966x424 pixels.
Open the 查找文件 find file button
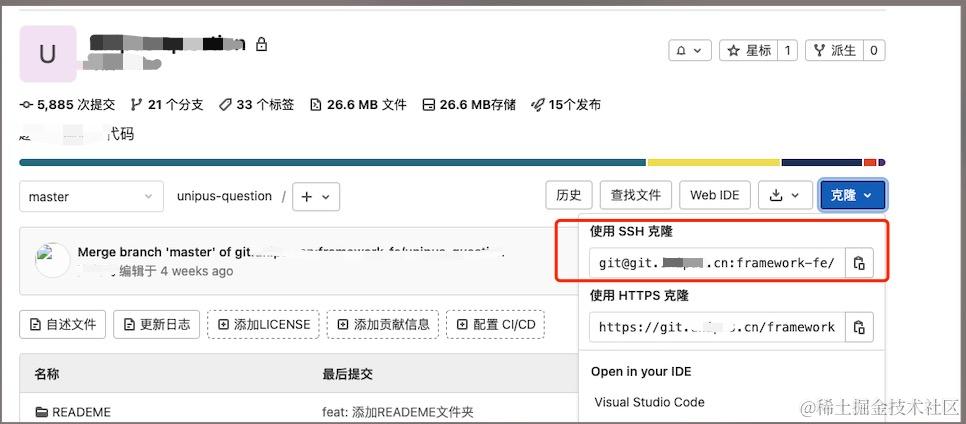click(636, 195)
